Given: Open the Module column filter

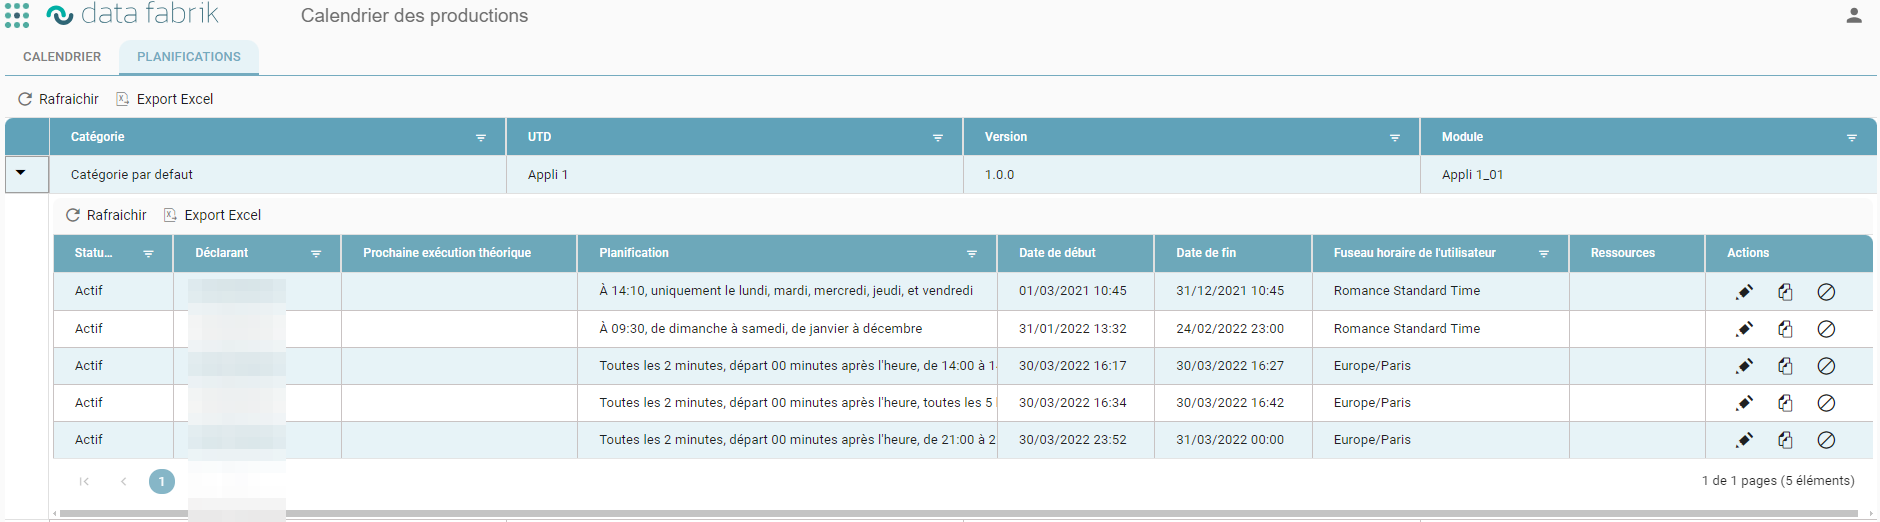Looking at the screenshot, I should pos(1852,138).
